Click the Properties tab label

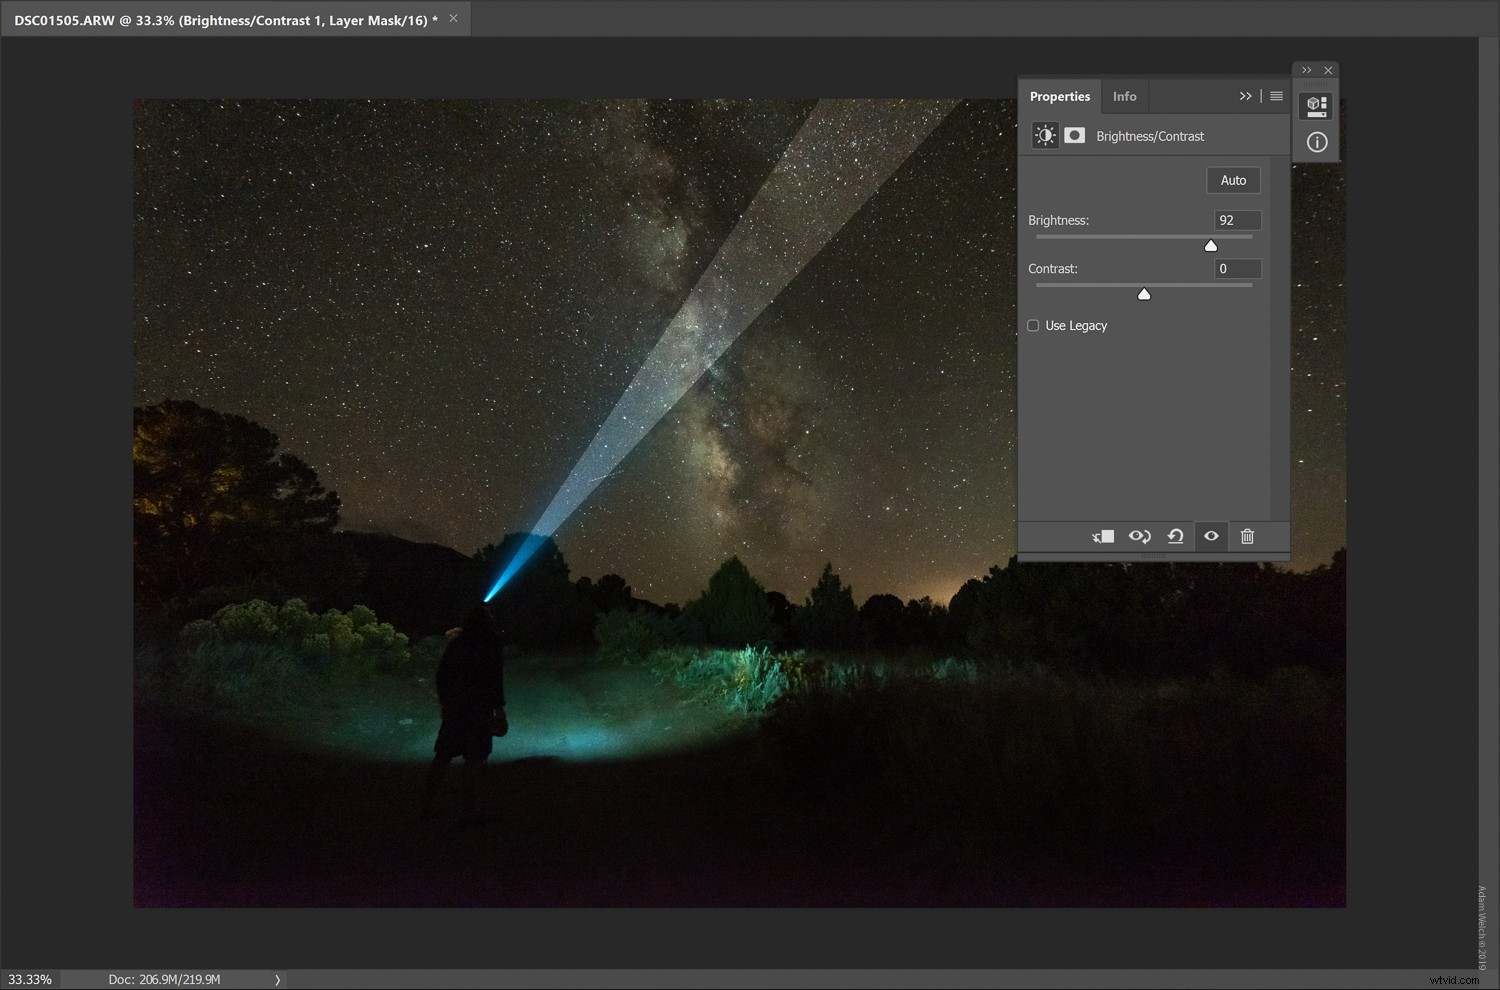[x=1060, y=96]
